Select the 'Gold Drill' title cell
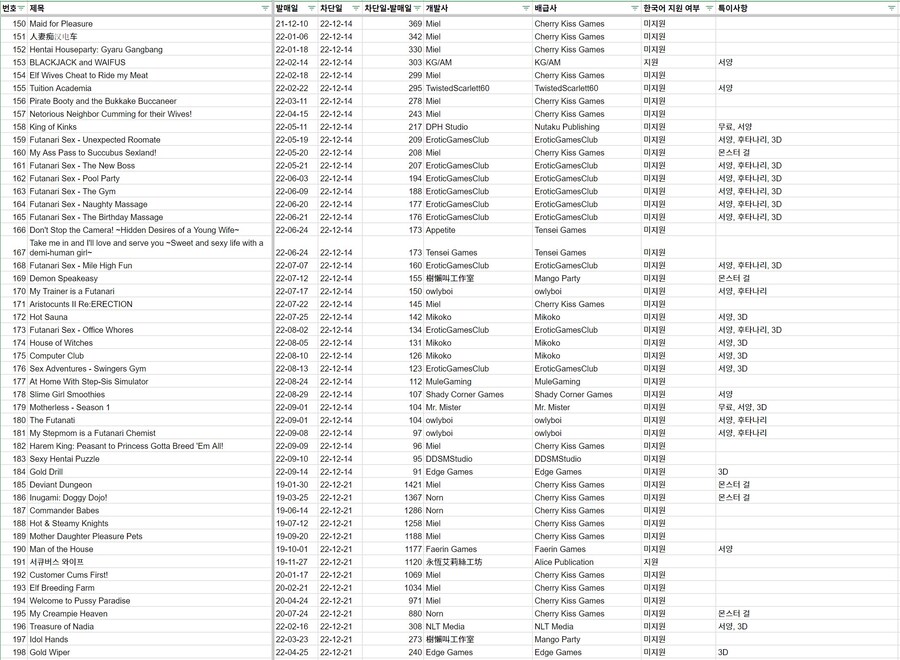This screenshot has height=660, width=900. (149, 472)
